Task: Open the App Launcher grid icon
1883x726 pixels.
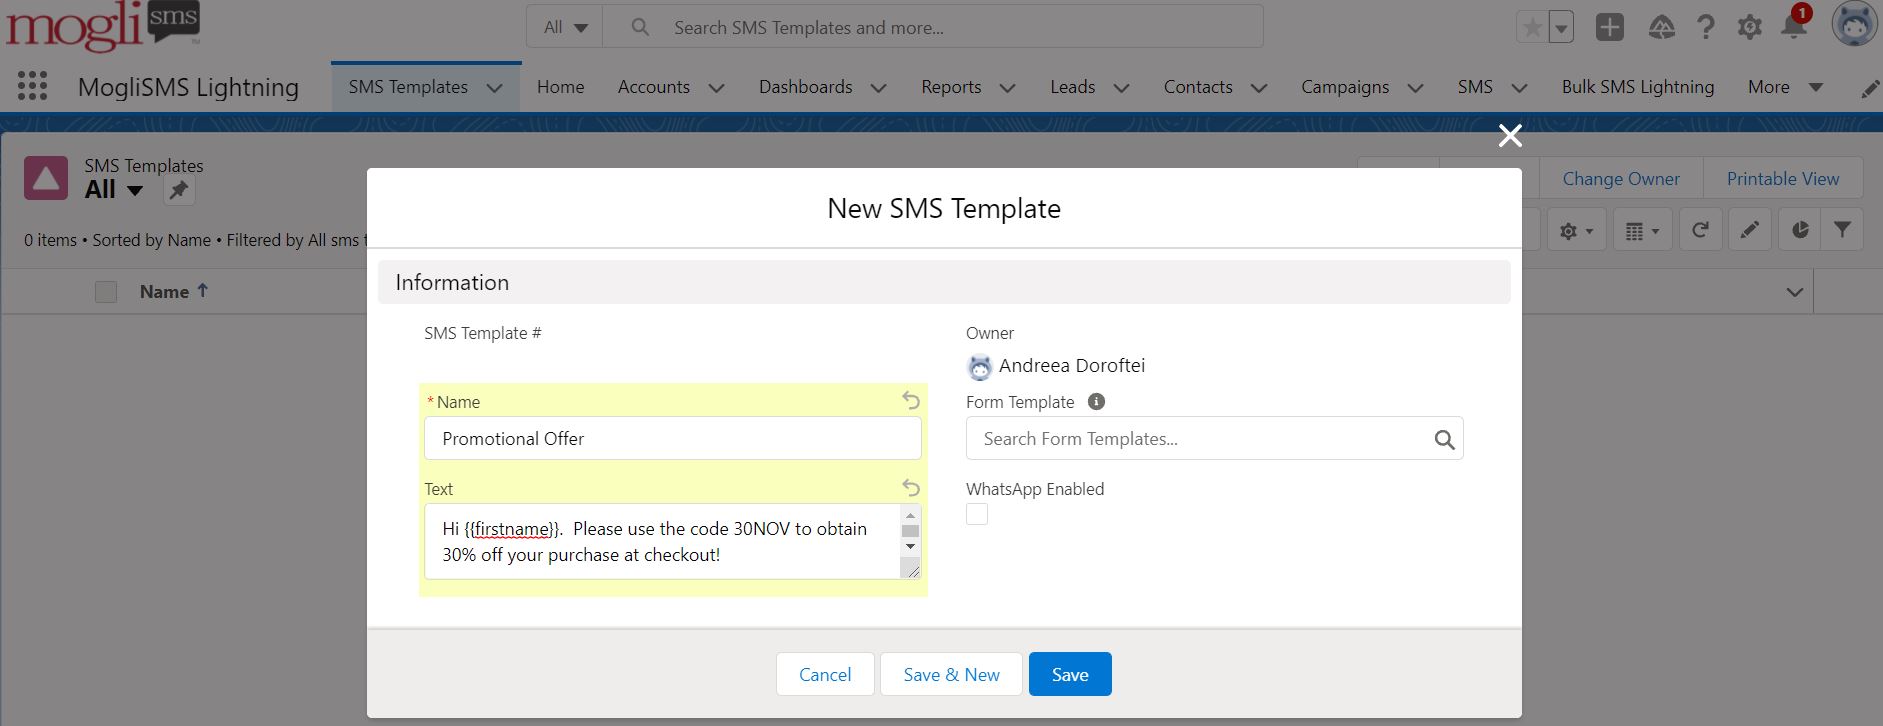Action: 32,86
